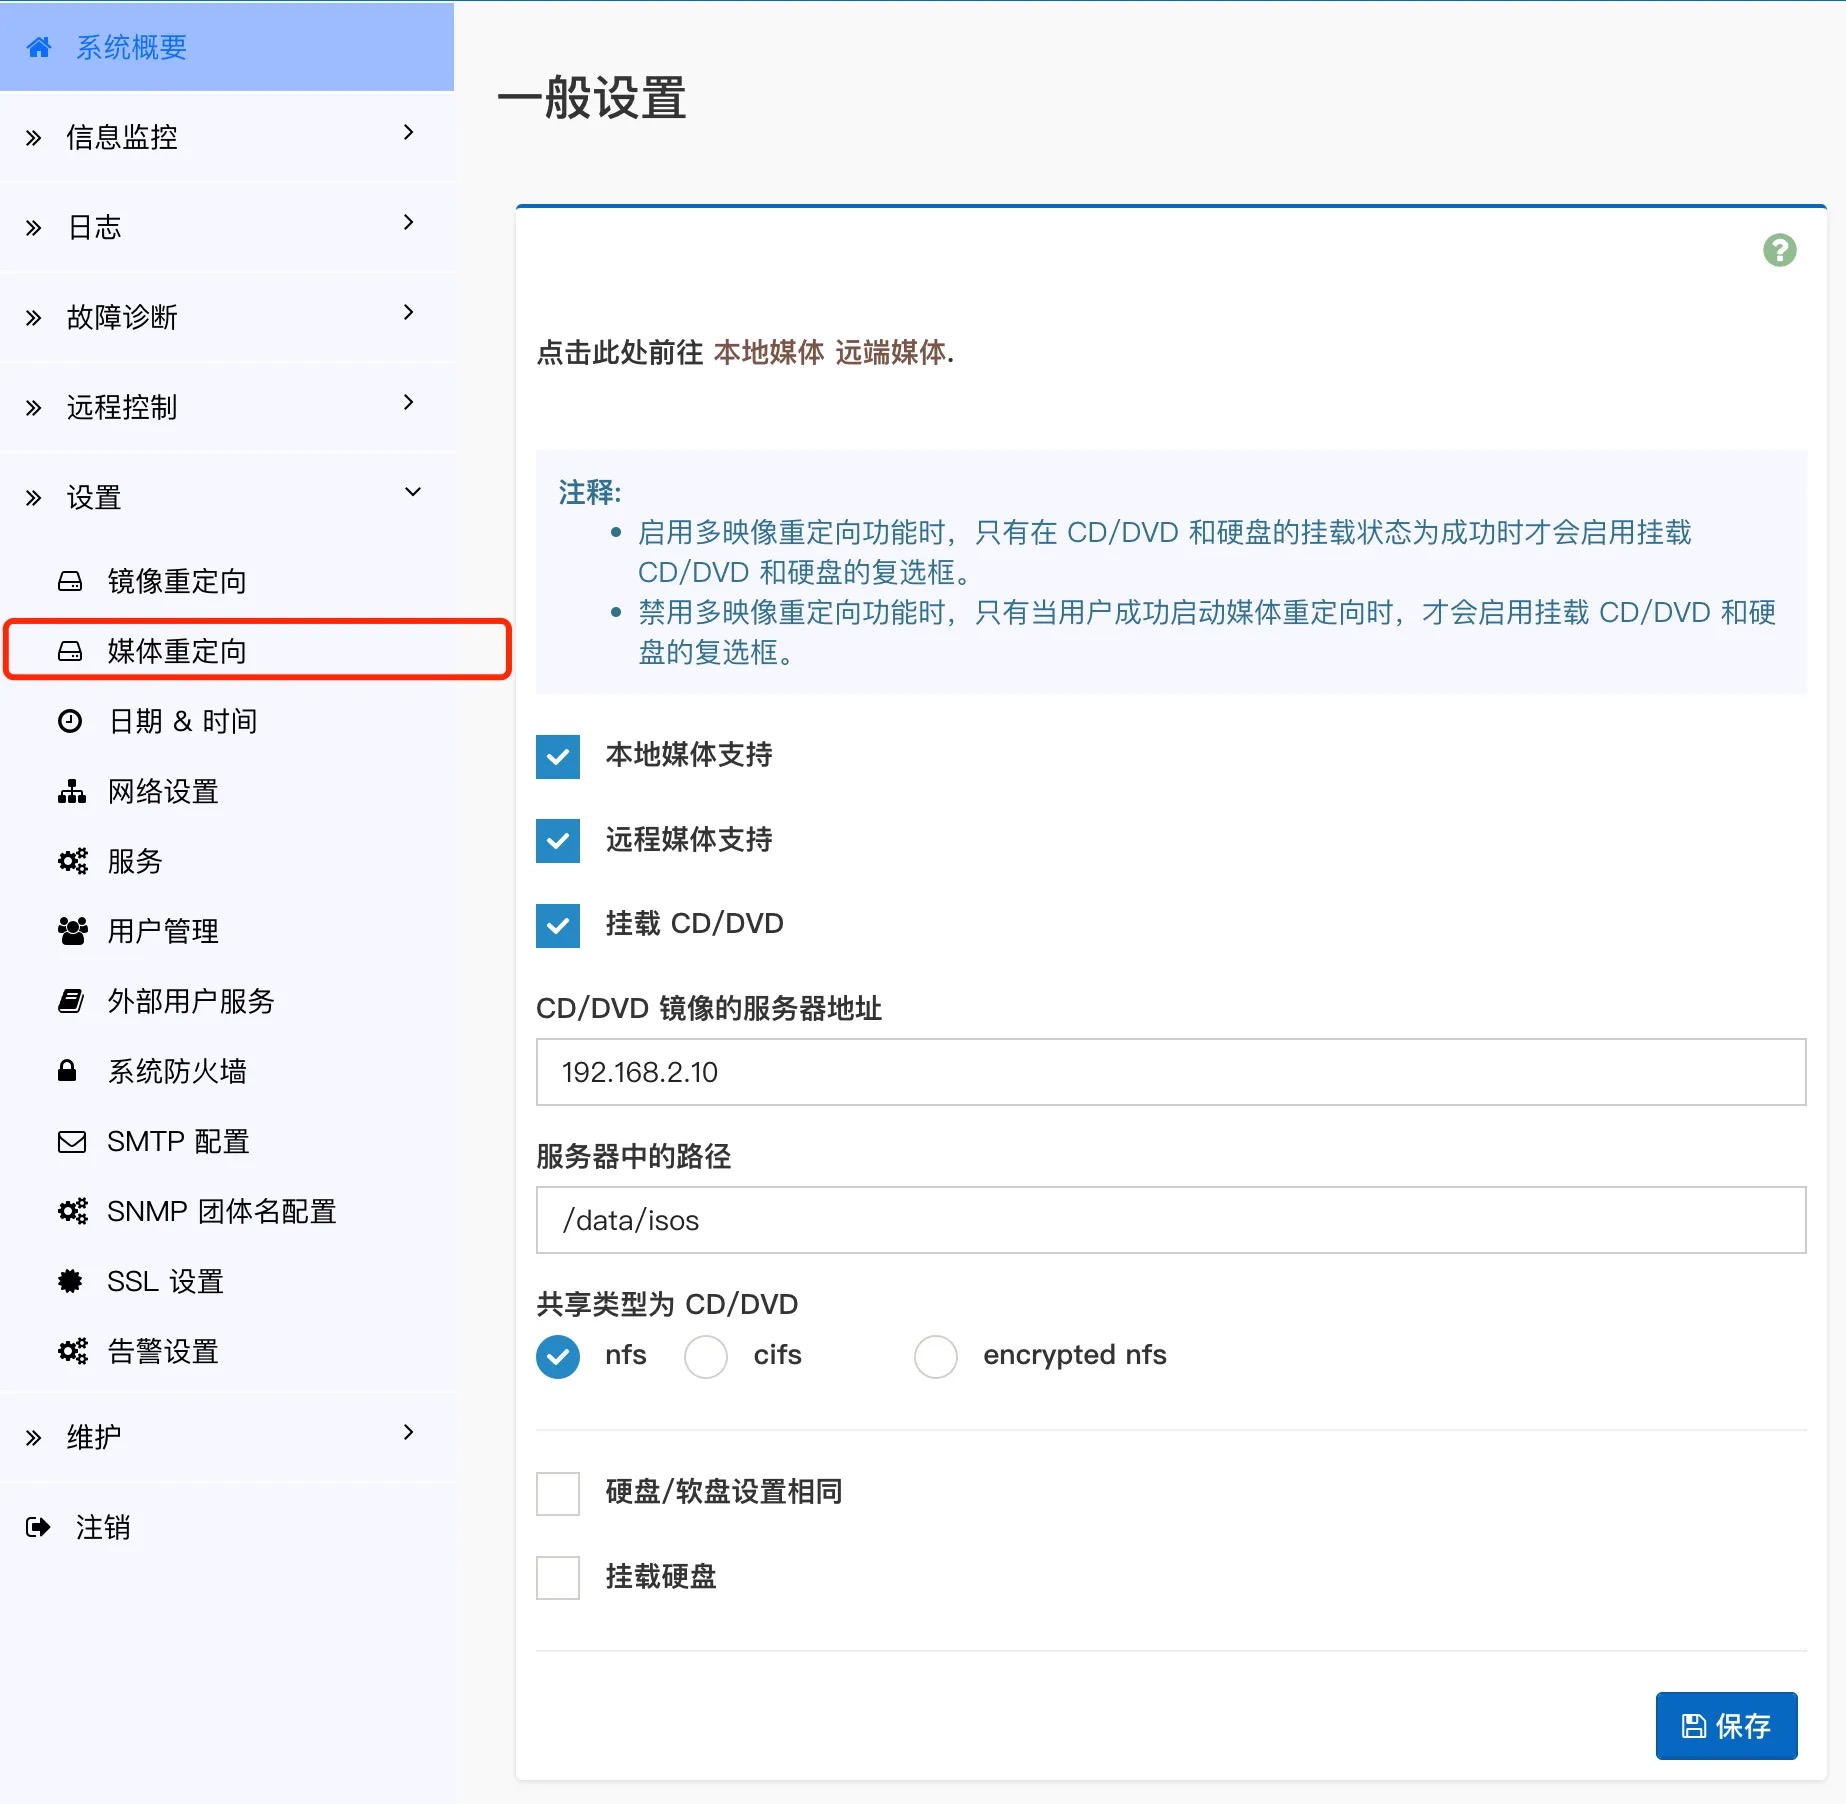This screenshot has width=1846, height=1804.
Task: Follow the 远端媒体 link
Action: coord(890,352)
